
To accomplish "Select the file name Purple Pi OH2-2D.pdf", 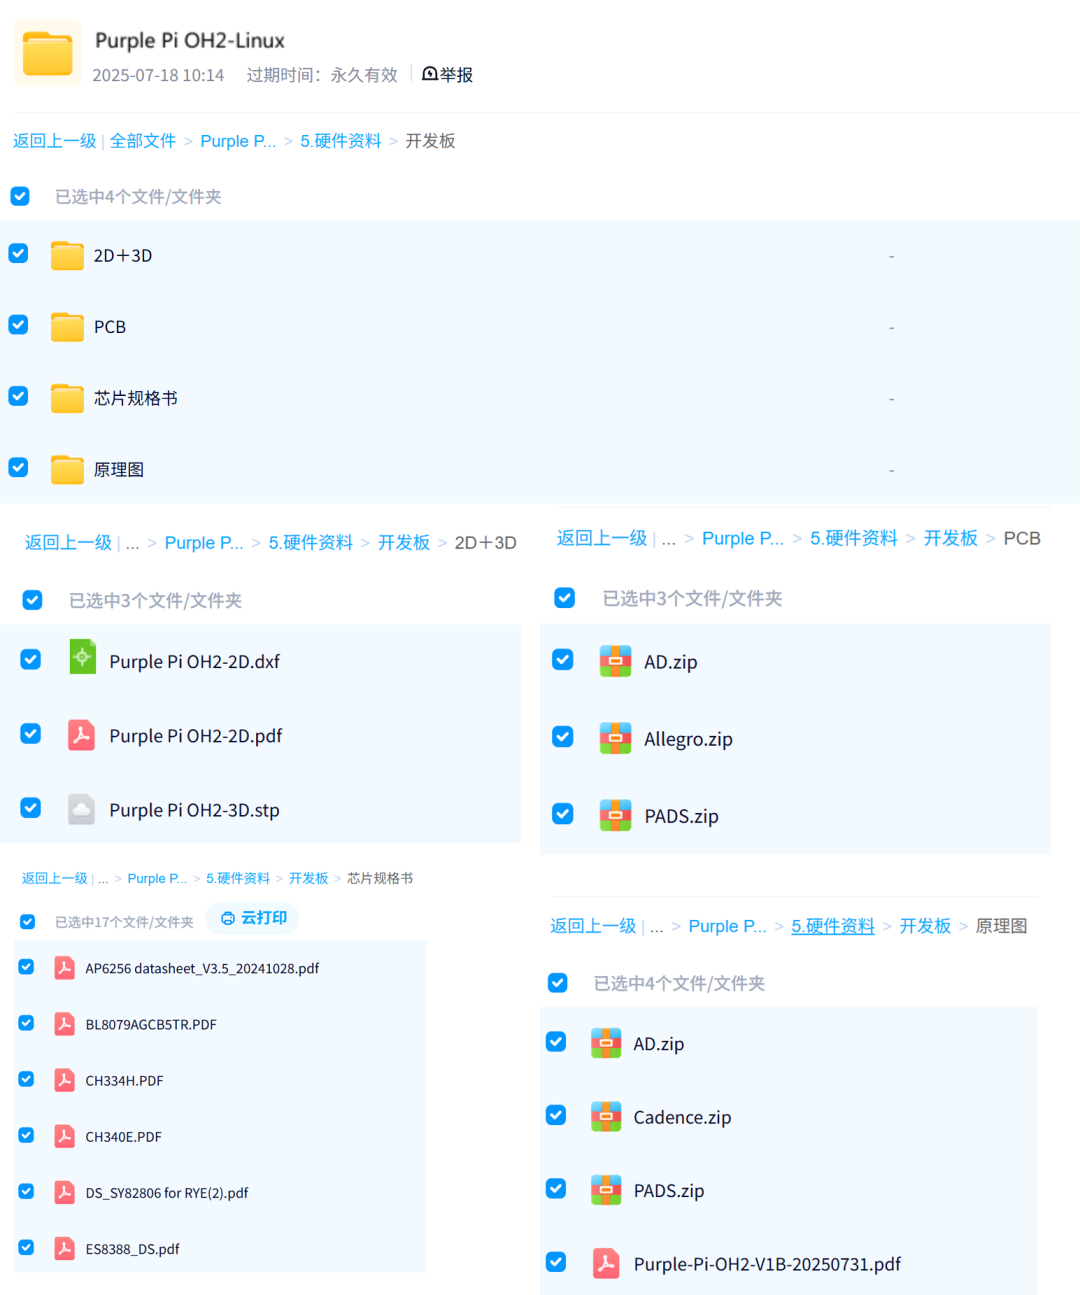I will pos(196,736).
